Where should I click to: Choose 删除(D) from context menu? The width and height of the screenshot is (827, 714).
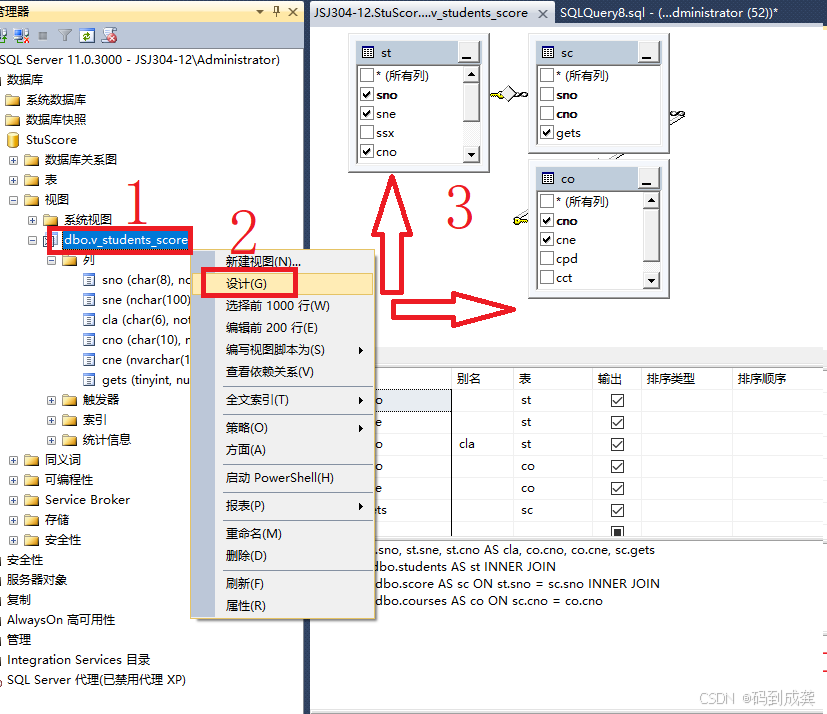(x=246, y=556)
